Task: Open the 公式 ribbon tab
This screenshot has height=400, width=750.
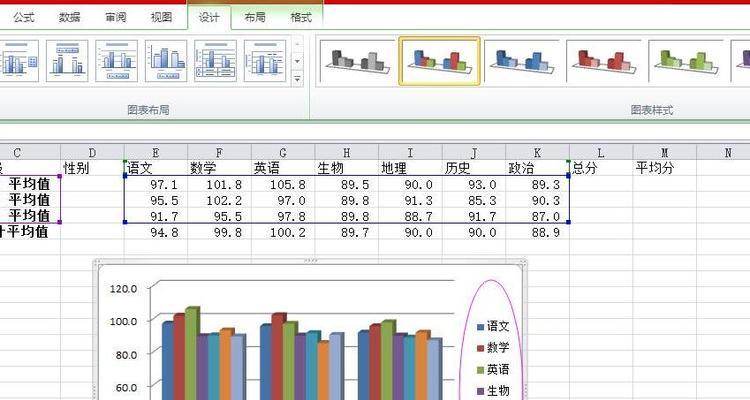Action: tap(23, 17)
